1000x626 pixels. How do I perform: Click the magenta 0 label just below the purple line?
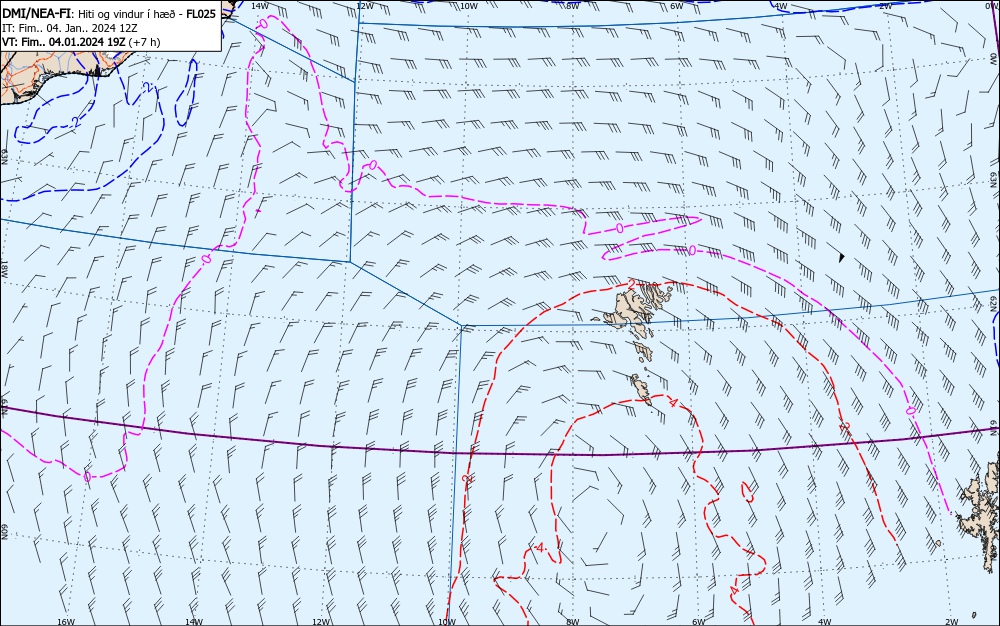(87, 476)
